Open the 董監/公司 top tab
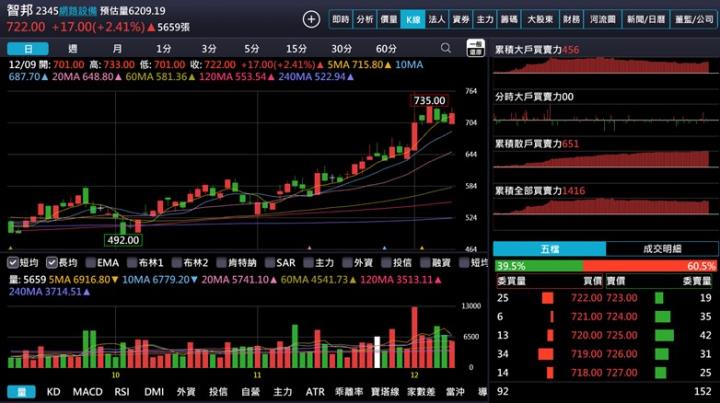 click(x=694, y=19)
